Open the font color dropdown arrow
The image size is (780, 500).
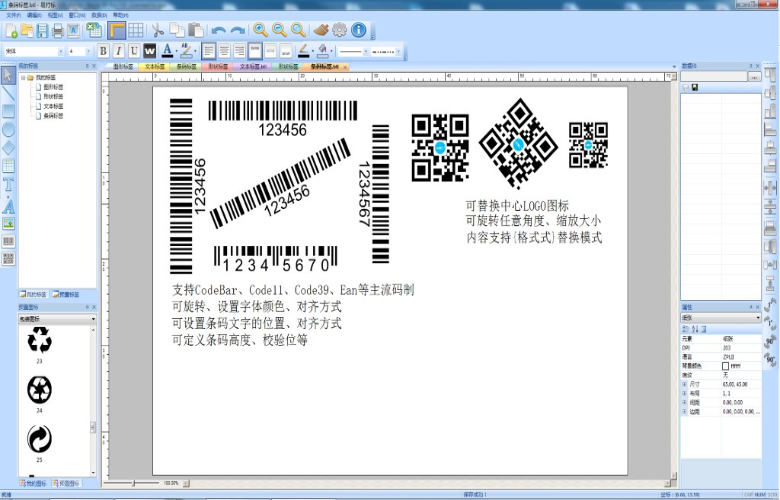pos(176,51)
